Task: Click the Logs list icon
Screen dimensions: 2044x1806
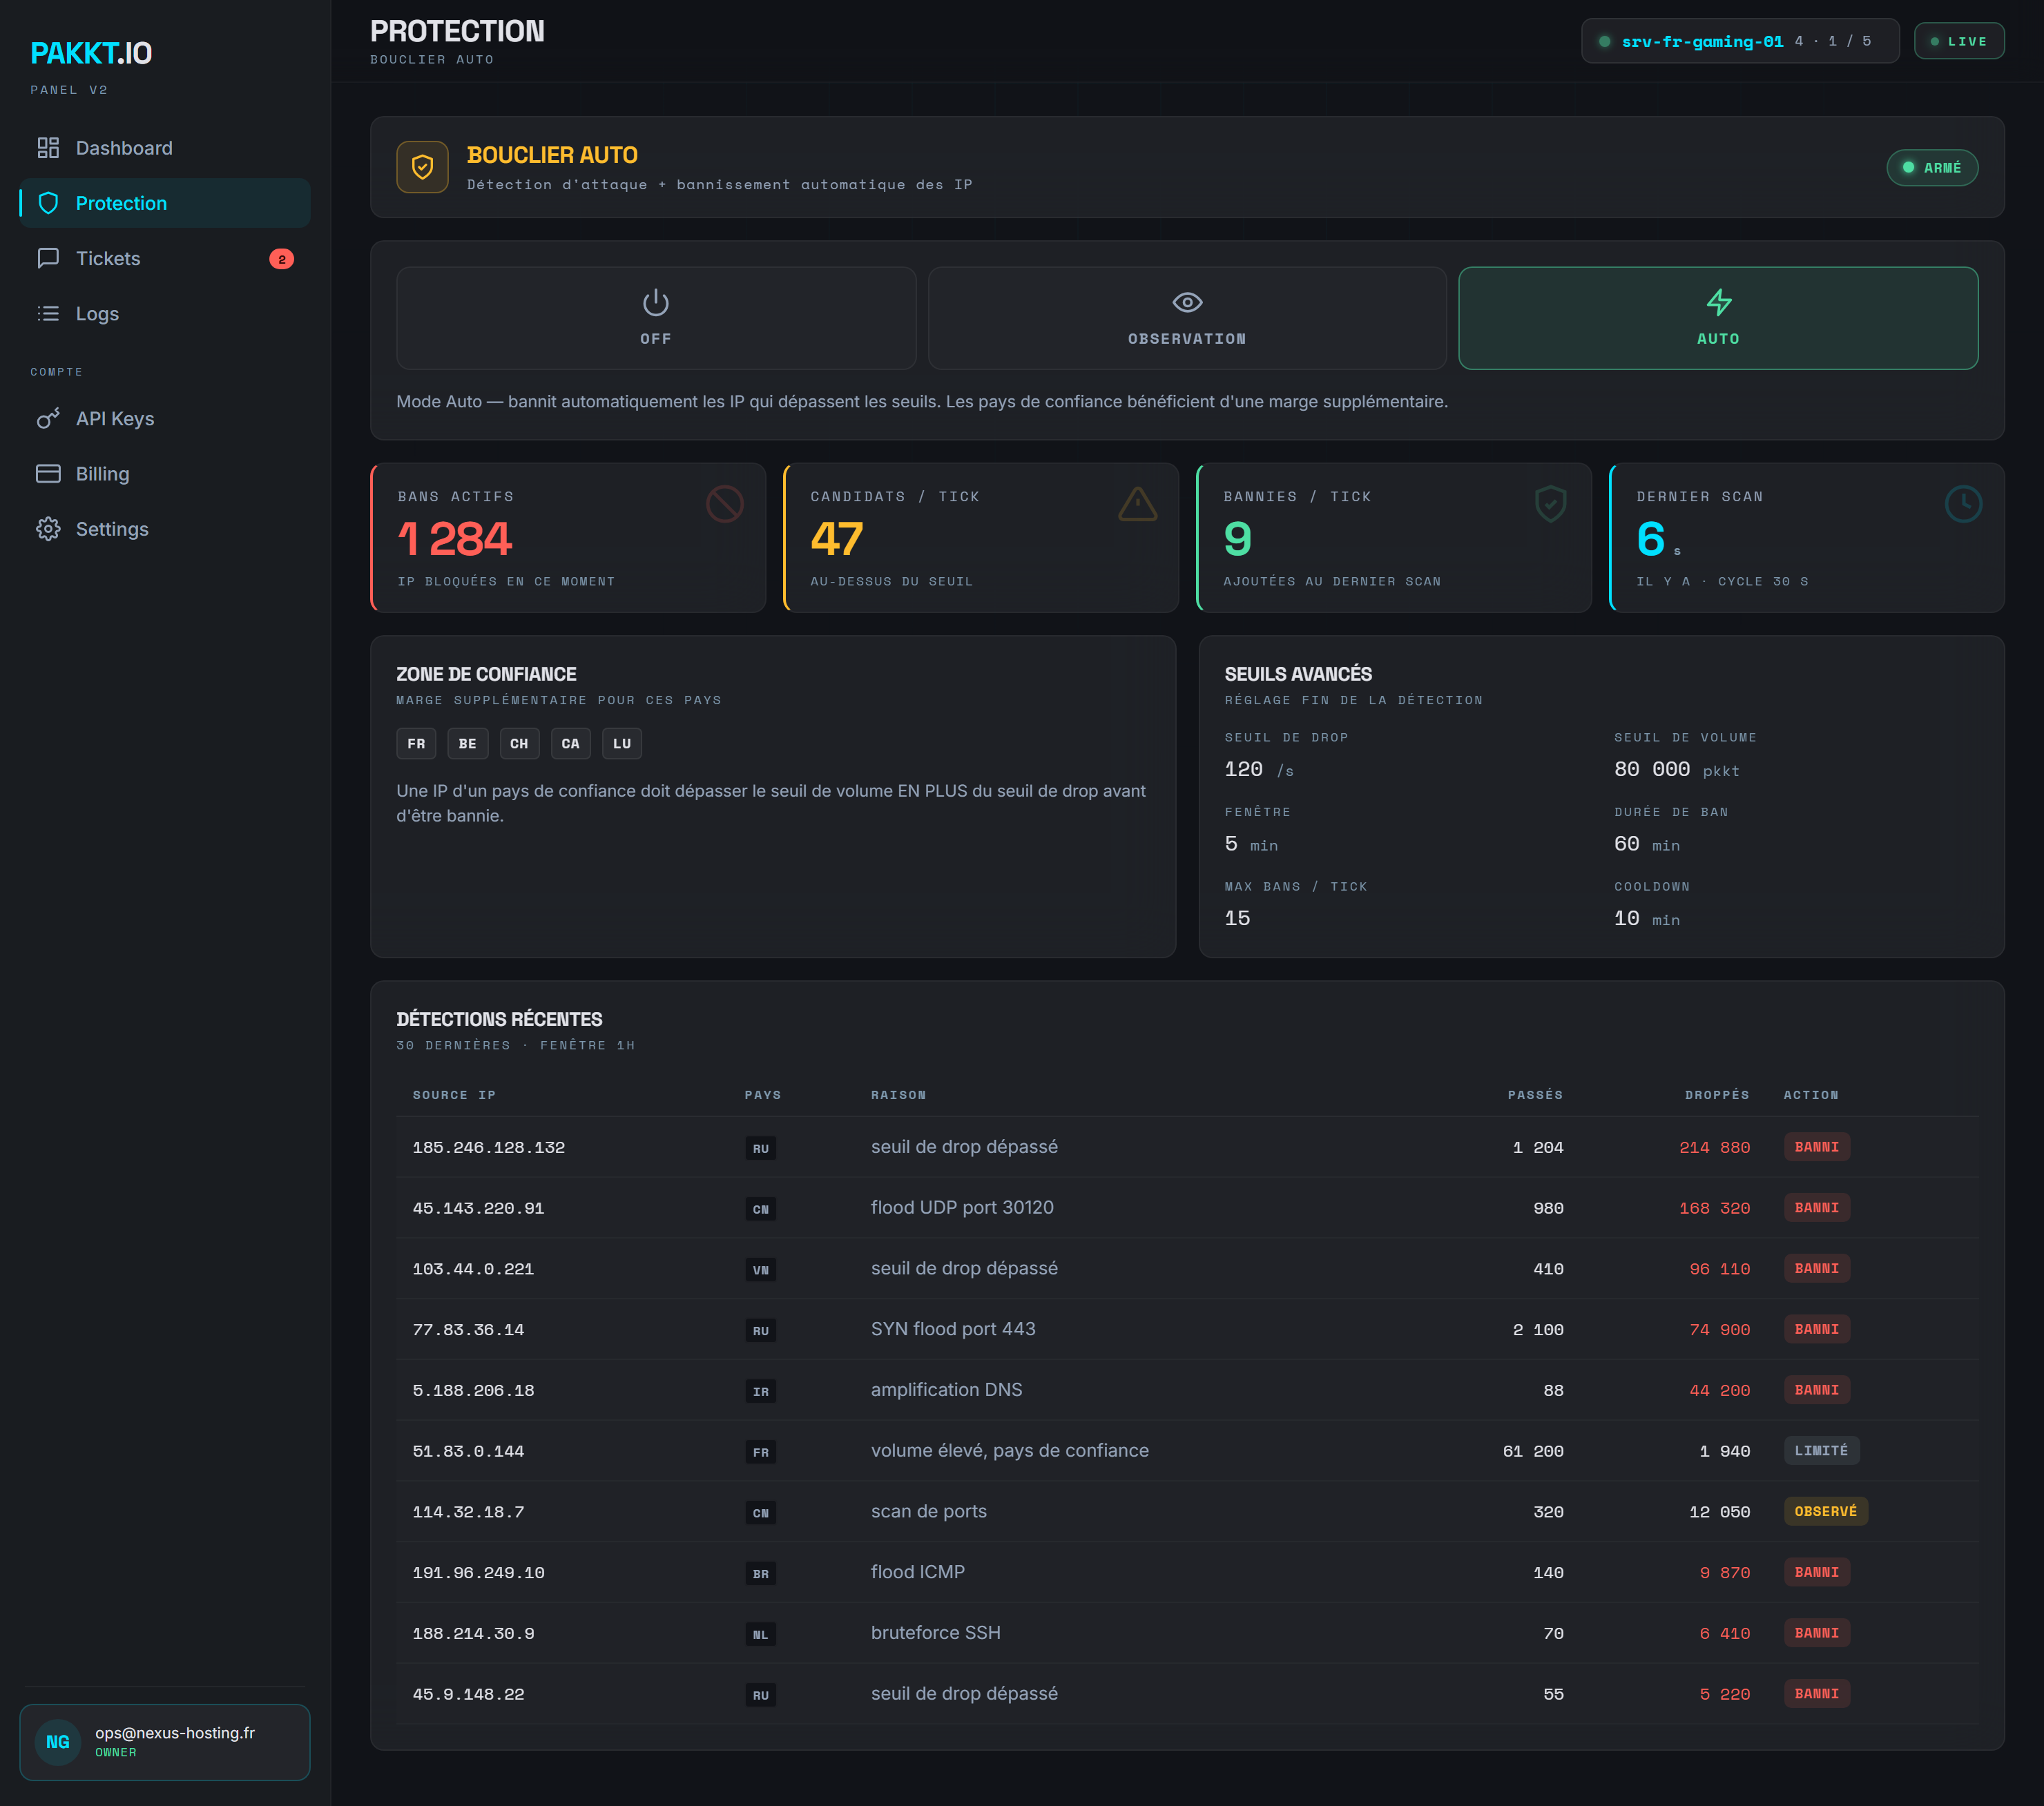Action: [48, 313]
